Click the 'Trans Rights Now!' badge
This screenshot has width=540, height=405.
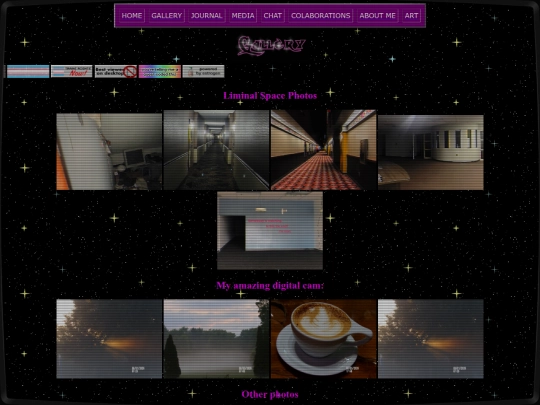click(72, 71)
